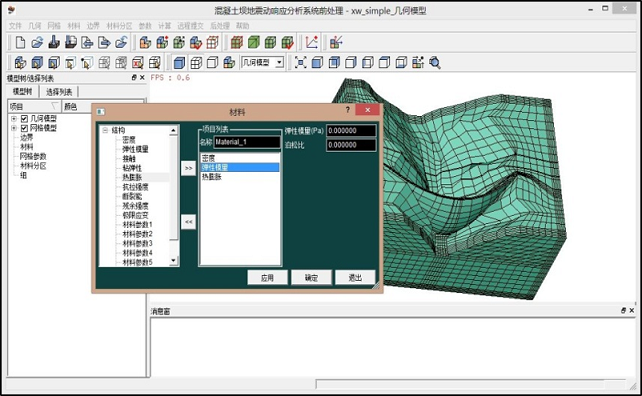The width and height of the screenshot is (642, 396).
Task: Float the 模型树/选择列表 panel
Action: pyautogui.click(x=134, y=77)
